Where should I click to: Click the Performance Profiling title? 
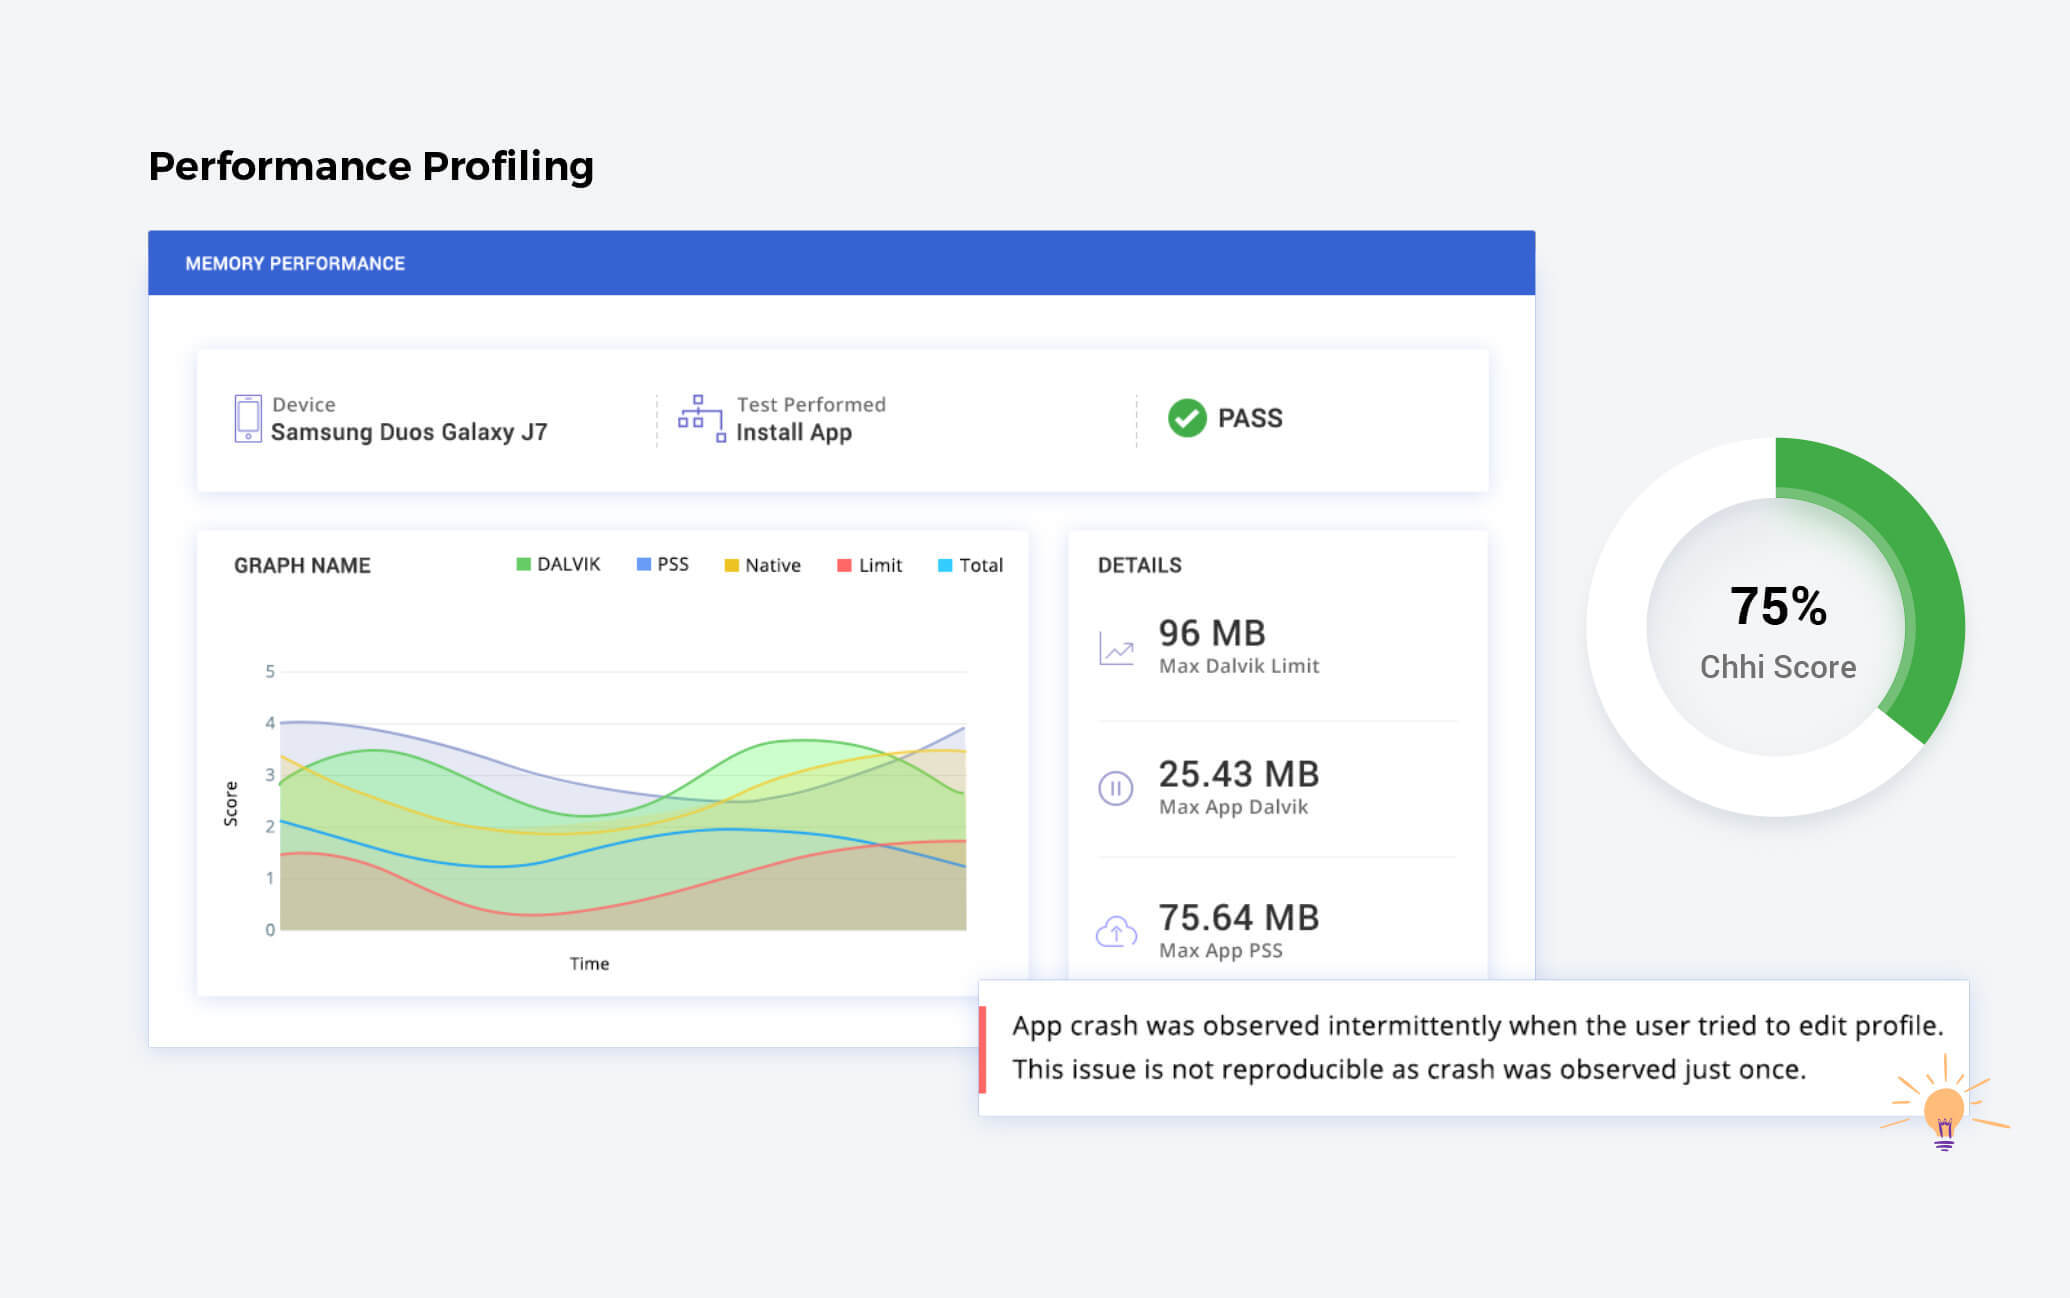click(371, 166)
